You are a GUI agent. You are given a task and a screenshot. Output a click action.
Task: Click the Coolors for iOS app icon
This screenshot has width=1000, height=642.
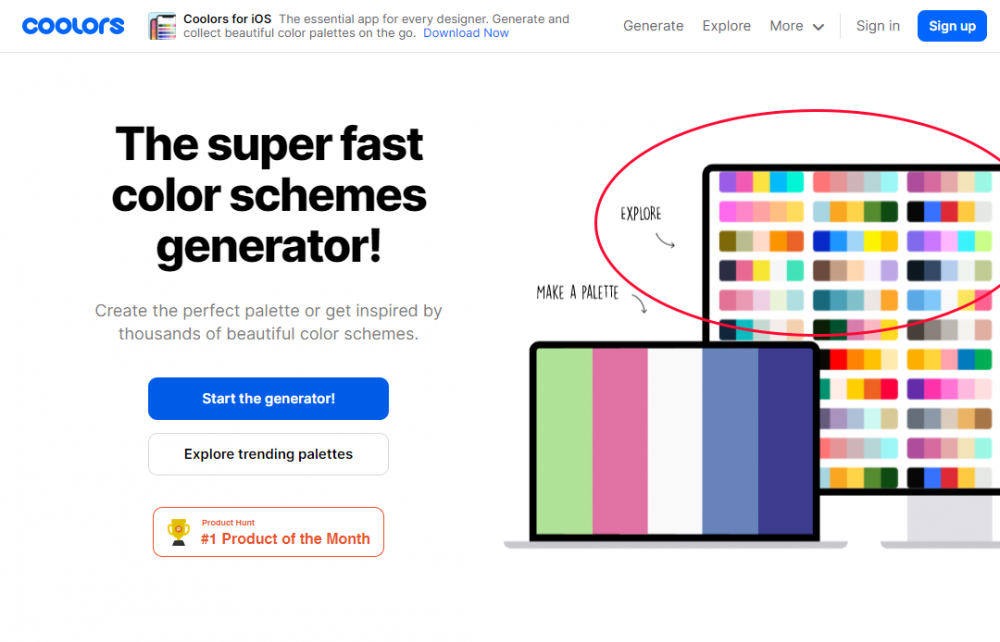[162, 26]
